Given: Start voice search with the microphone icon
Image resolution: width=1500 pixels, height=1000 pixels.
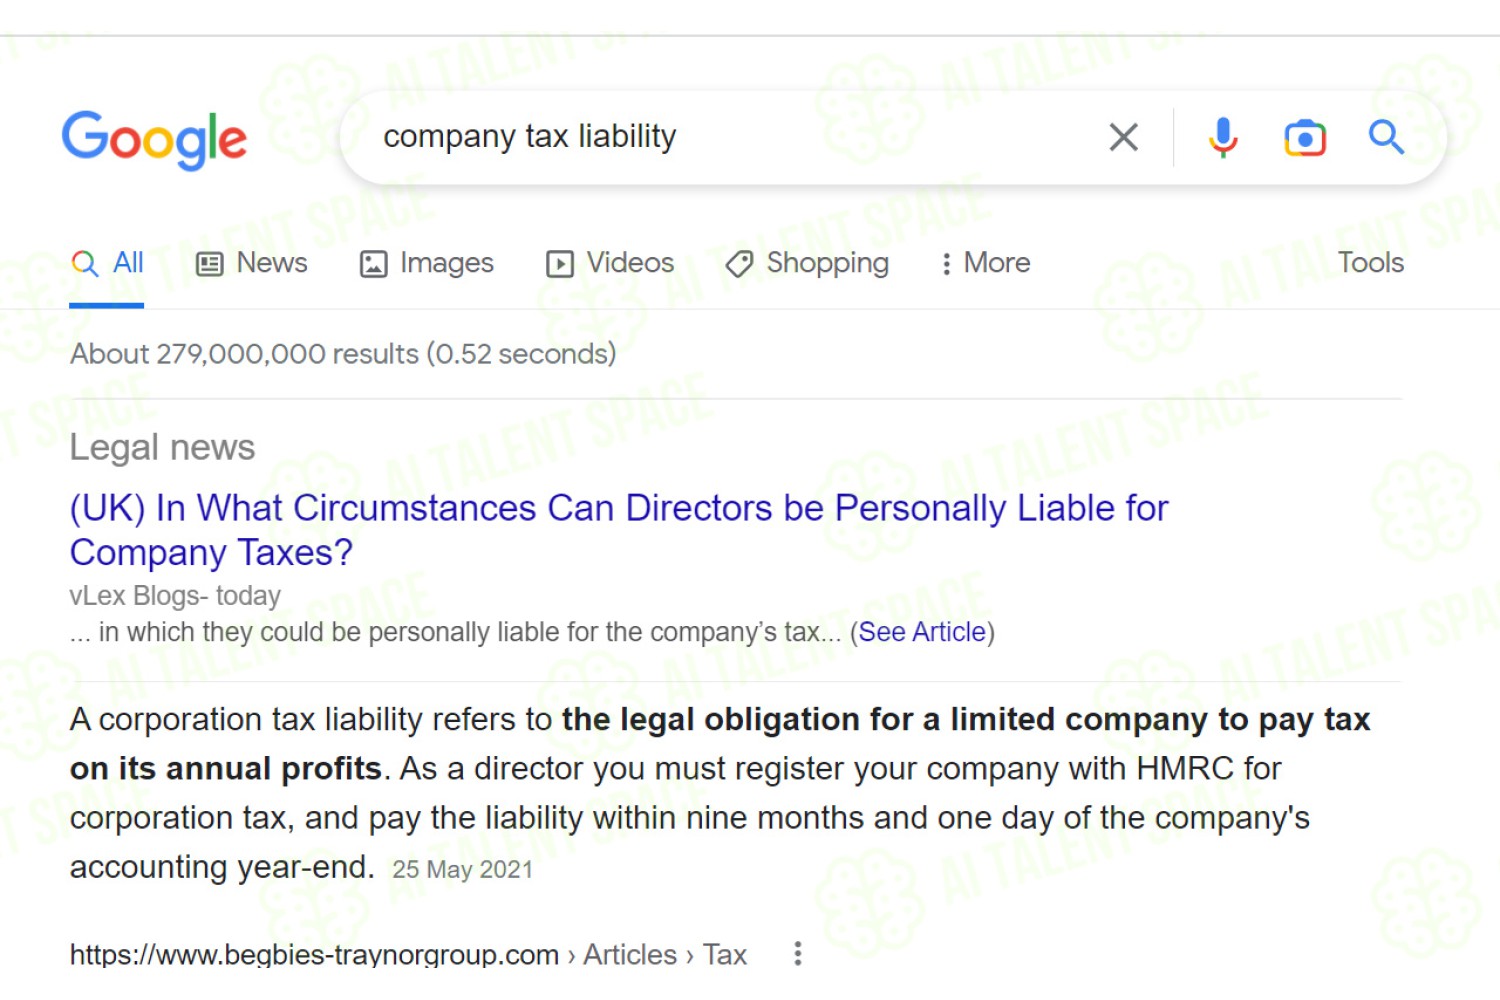Looking at the screenshot, I should click(1222, 137).
